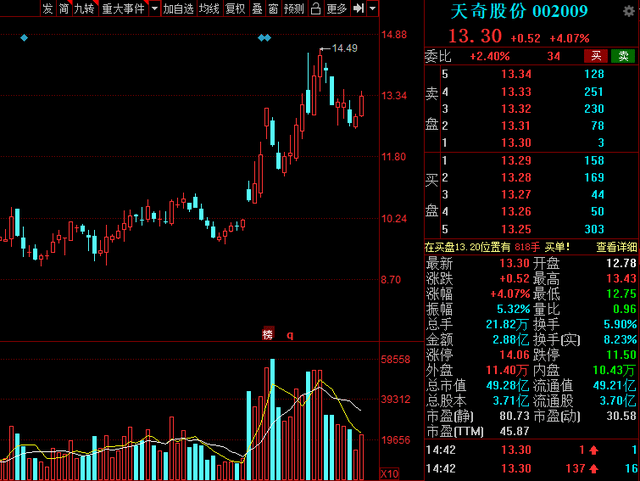This screenshot has height=481, width=640.
Task: Click the jump-to-end arrow icon
Action: [x=358, y=8]
